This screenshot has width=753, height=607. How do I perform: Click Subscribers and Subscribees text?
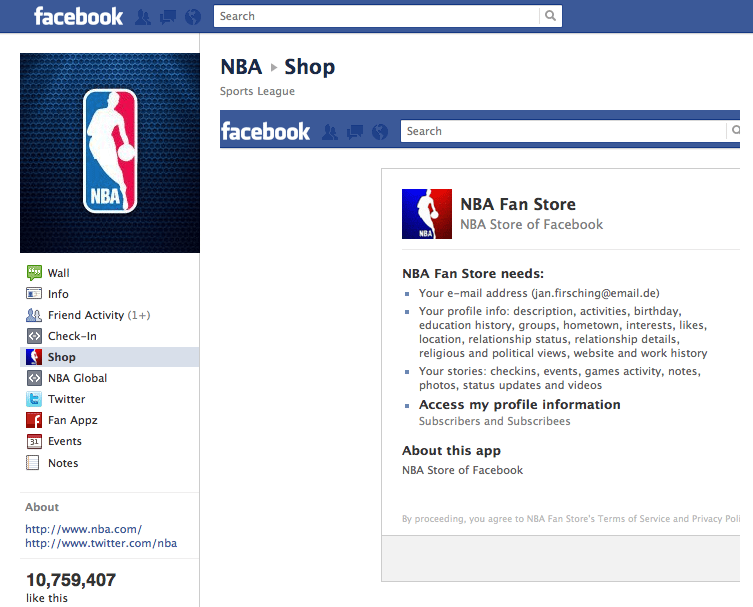click(x=495, y=421)
